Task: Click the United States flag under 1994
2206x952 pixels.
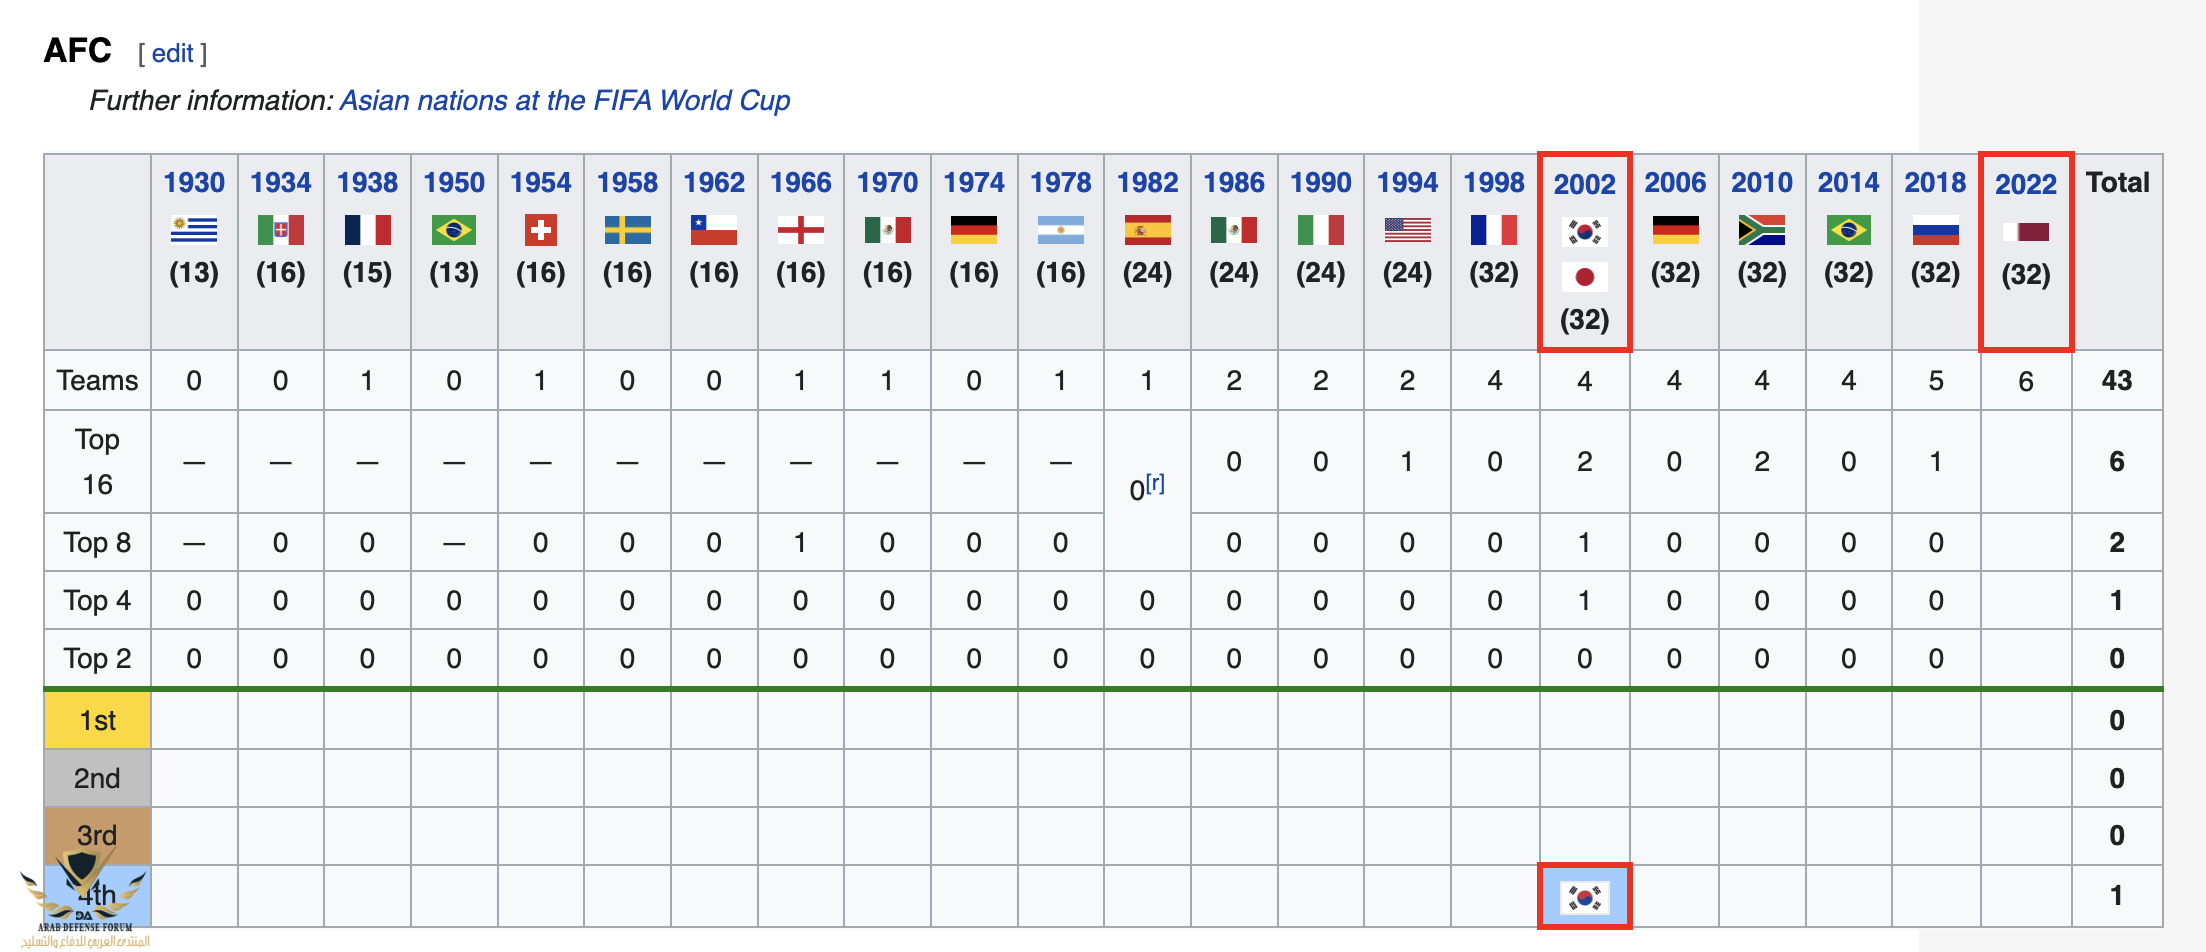Action: pos(1407,231)
